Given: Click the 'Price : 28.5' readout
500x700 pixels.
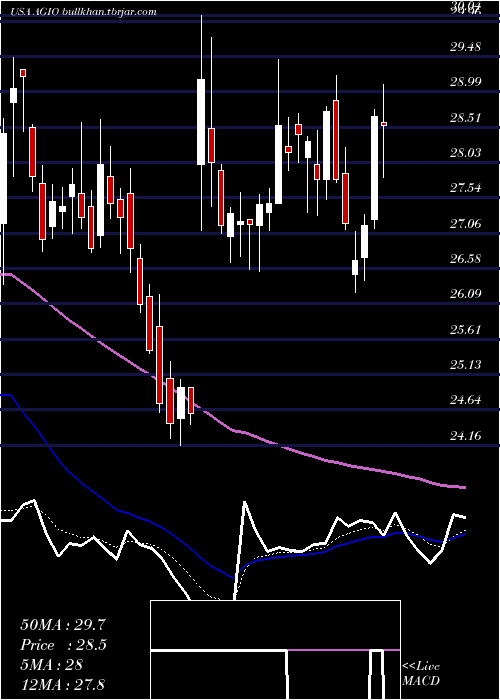Looking at the screenshot, I should [x=63, y=645].
